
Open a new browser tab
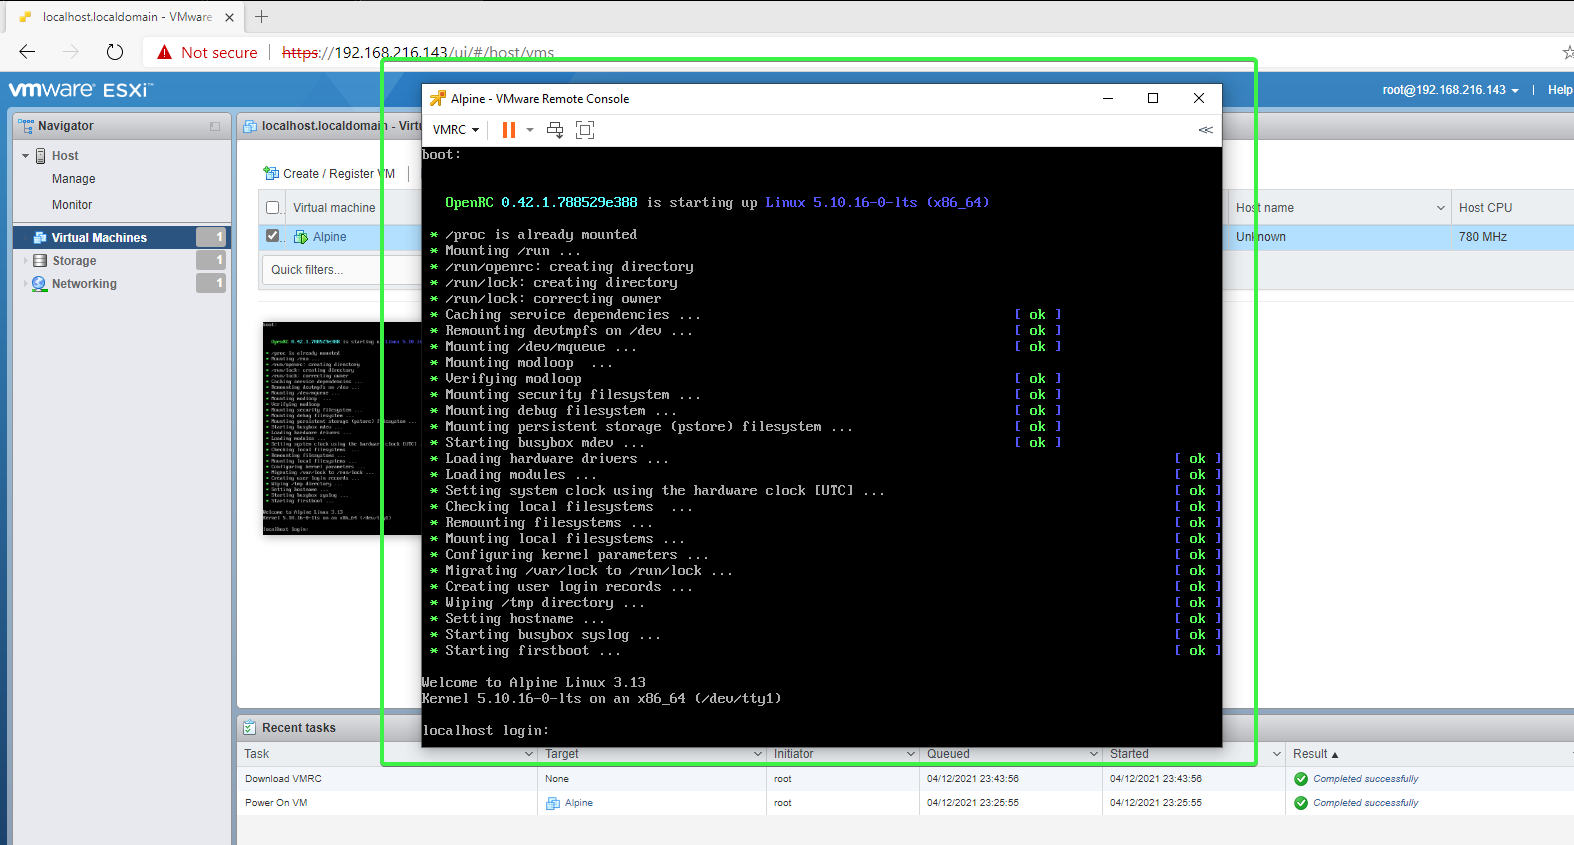coord(261,17)
